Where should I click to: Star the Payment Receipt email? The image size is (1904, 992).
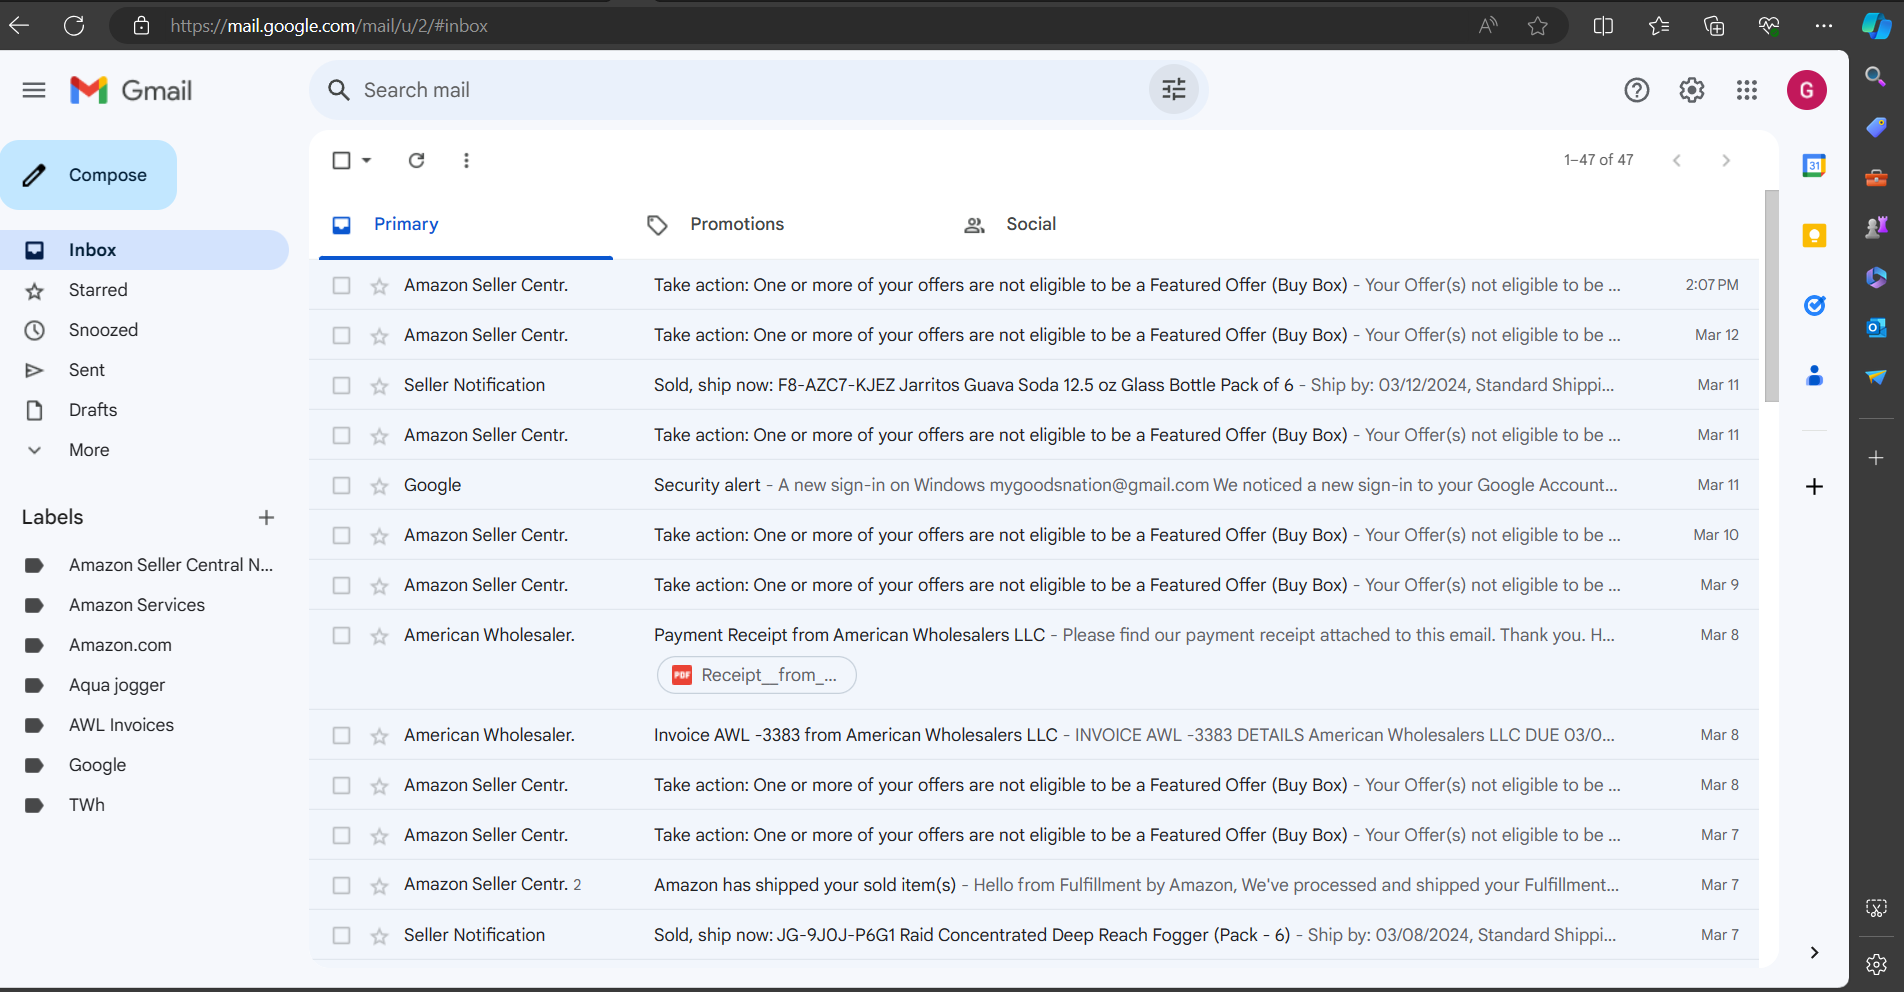tap(379, 636)
